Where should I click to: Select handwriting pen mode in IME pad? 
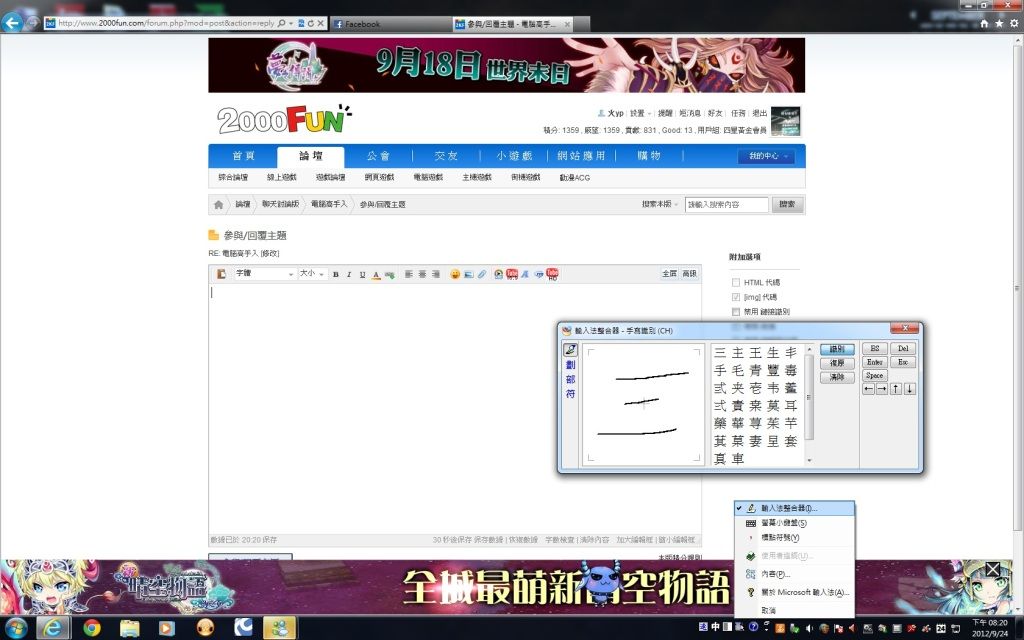tap(570, 350)
